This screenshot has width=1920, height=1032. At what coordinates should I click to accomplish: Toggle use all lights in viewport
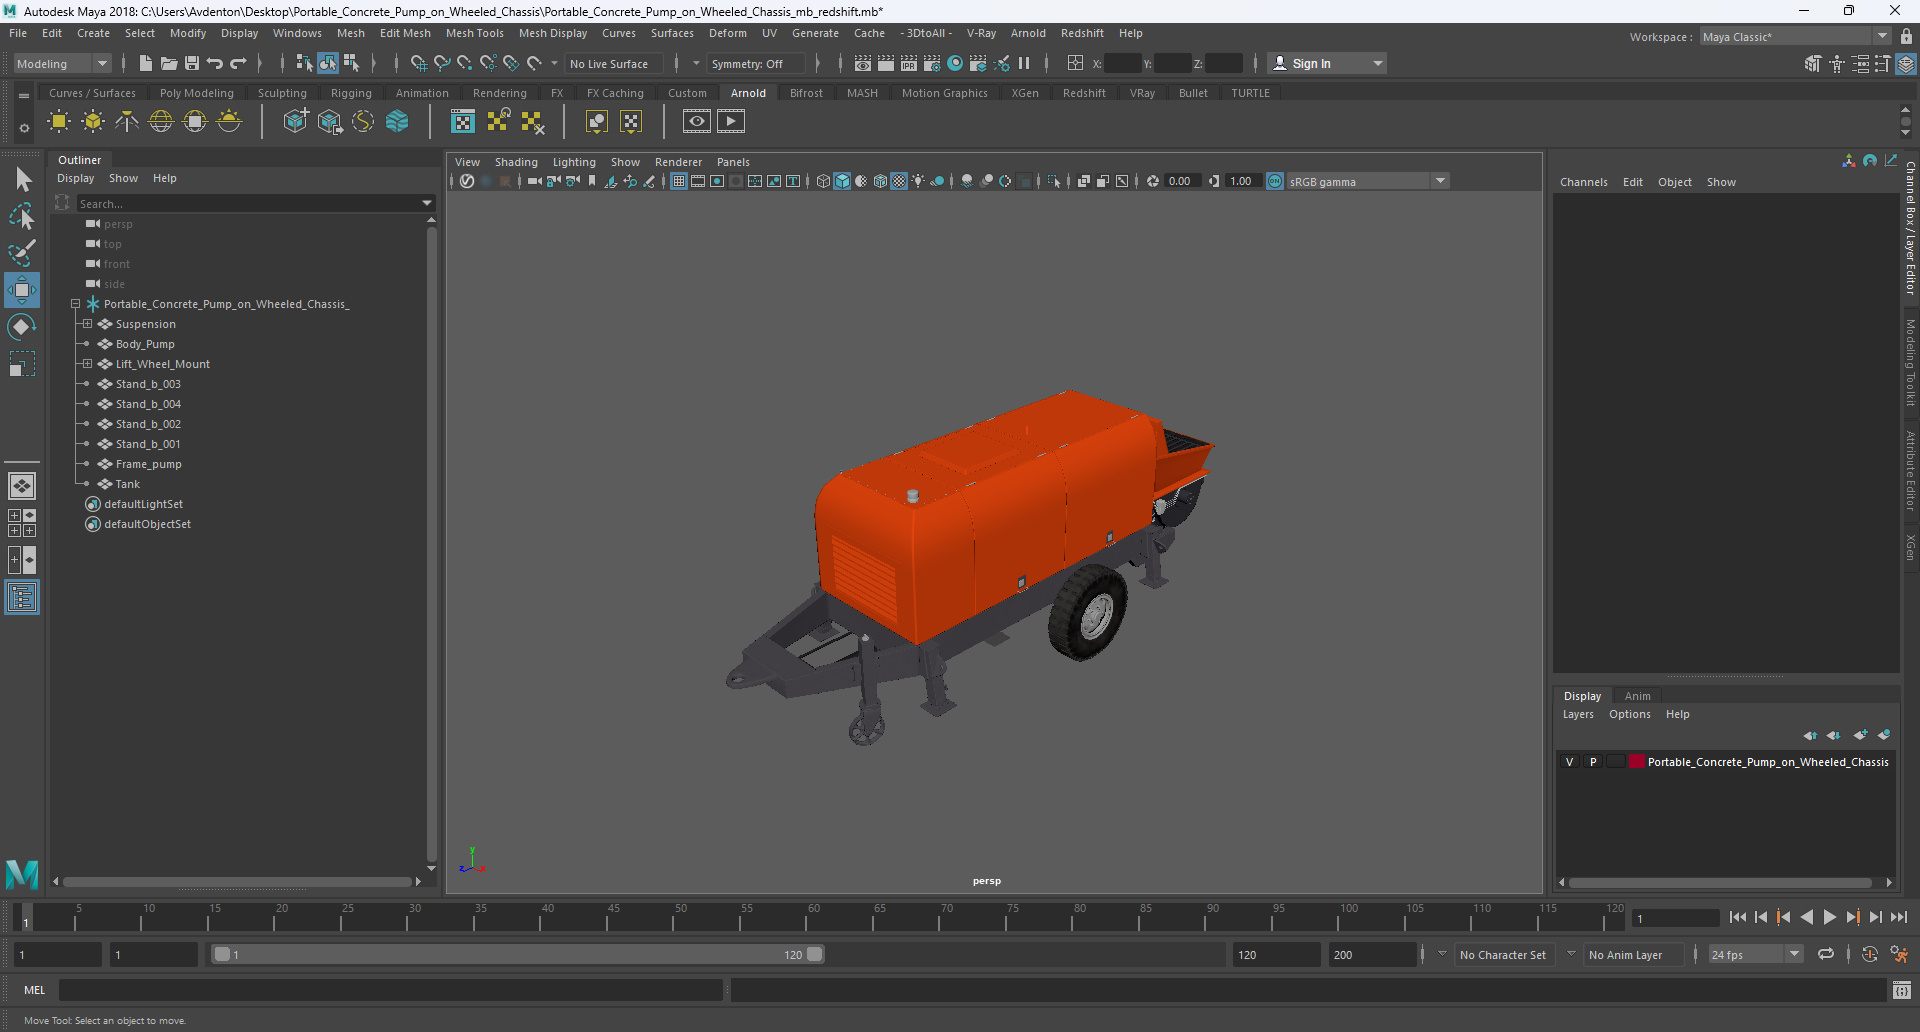coord(918,181)
